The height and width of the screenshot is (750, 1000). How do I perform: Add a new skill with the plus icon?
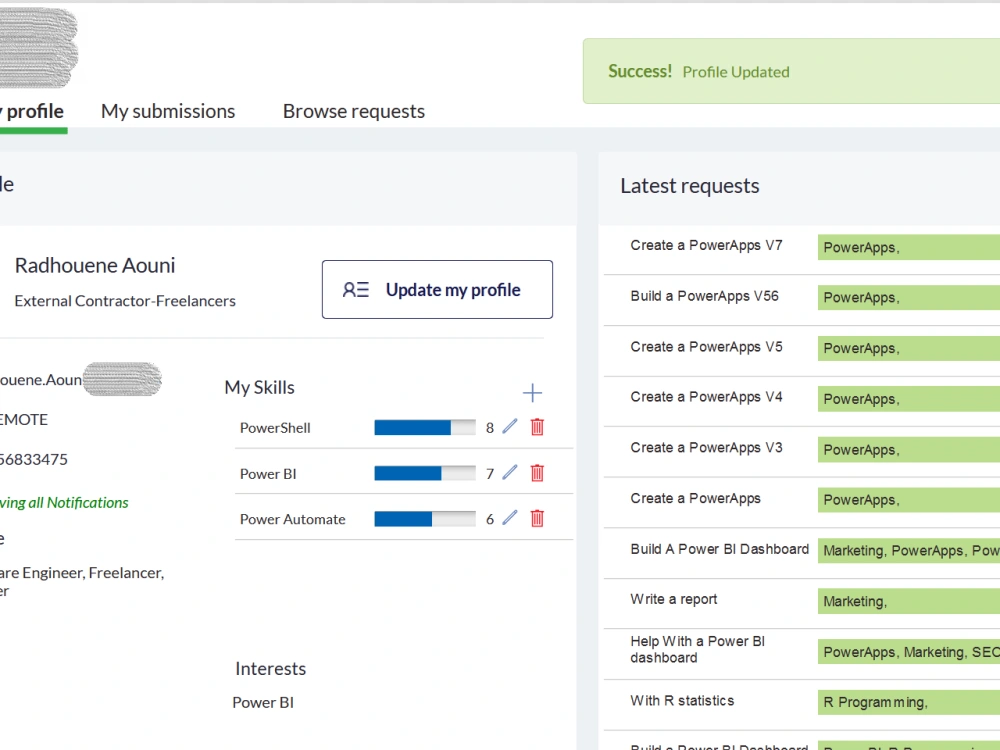tap(532, 393)
